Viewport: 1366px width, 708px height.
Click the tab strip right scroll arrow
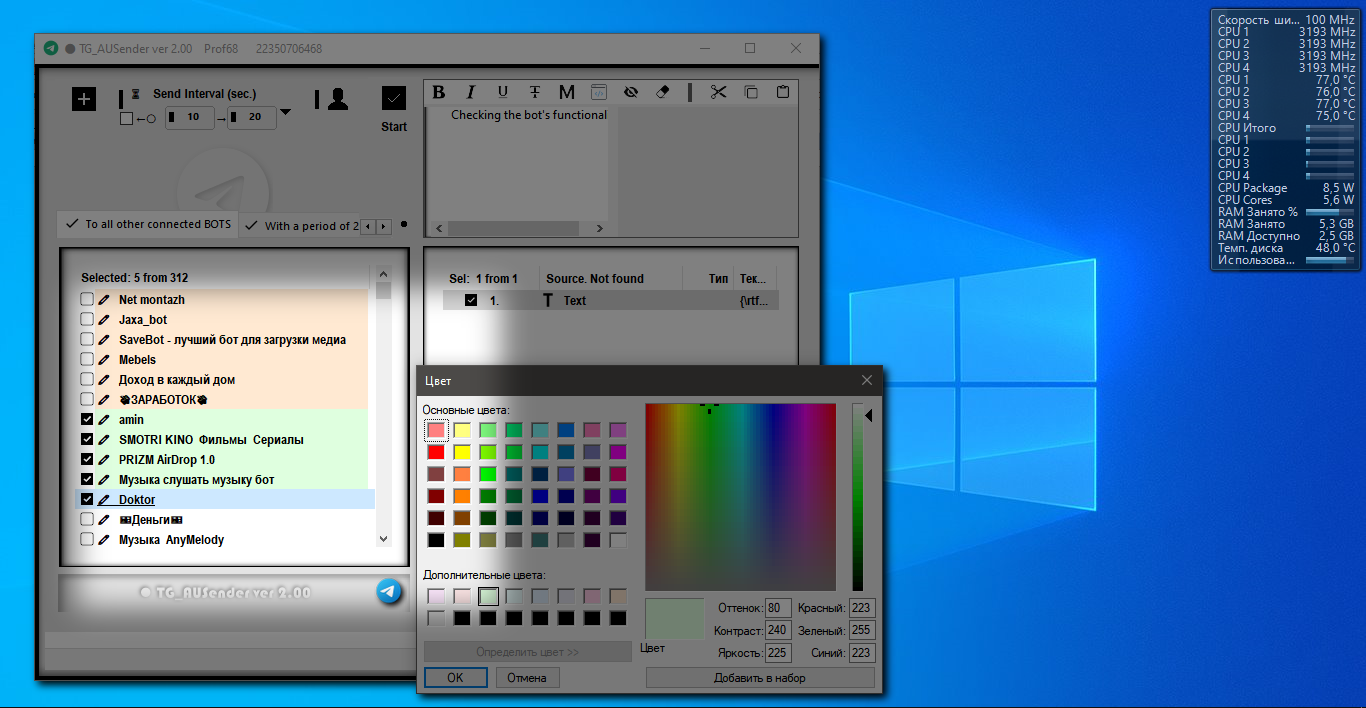(383, 227)
